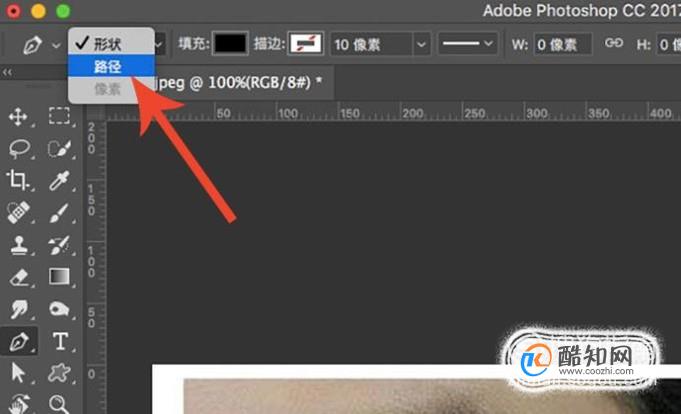Choose 形状 (Shape) mode option
The width and height of the screenshot is (681, 414).
tap(112, 43)
